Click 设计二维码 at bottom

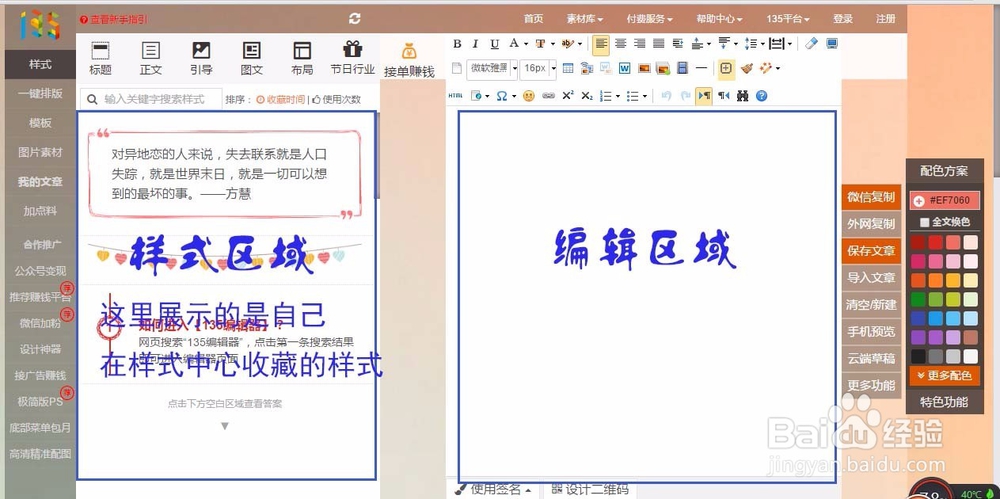[590, 489]
